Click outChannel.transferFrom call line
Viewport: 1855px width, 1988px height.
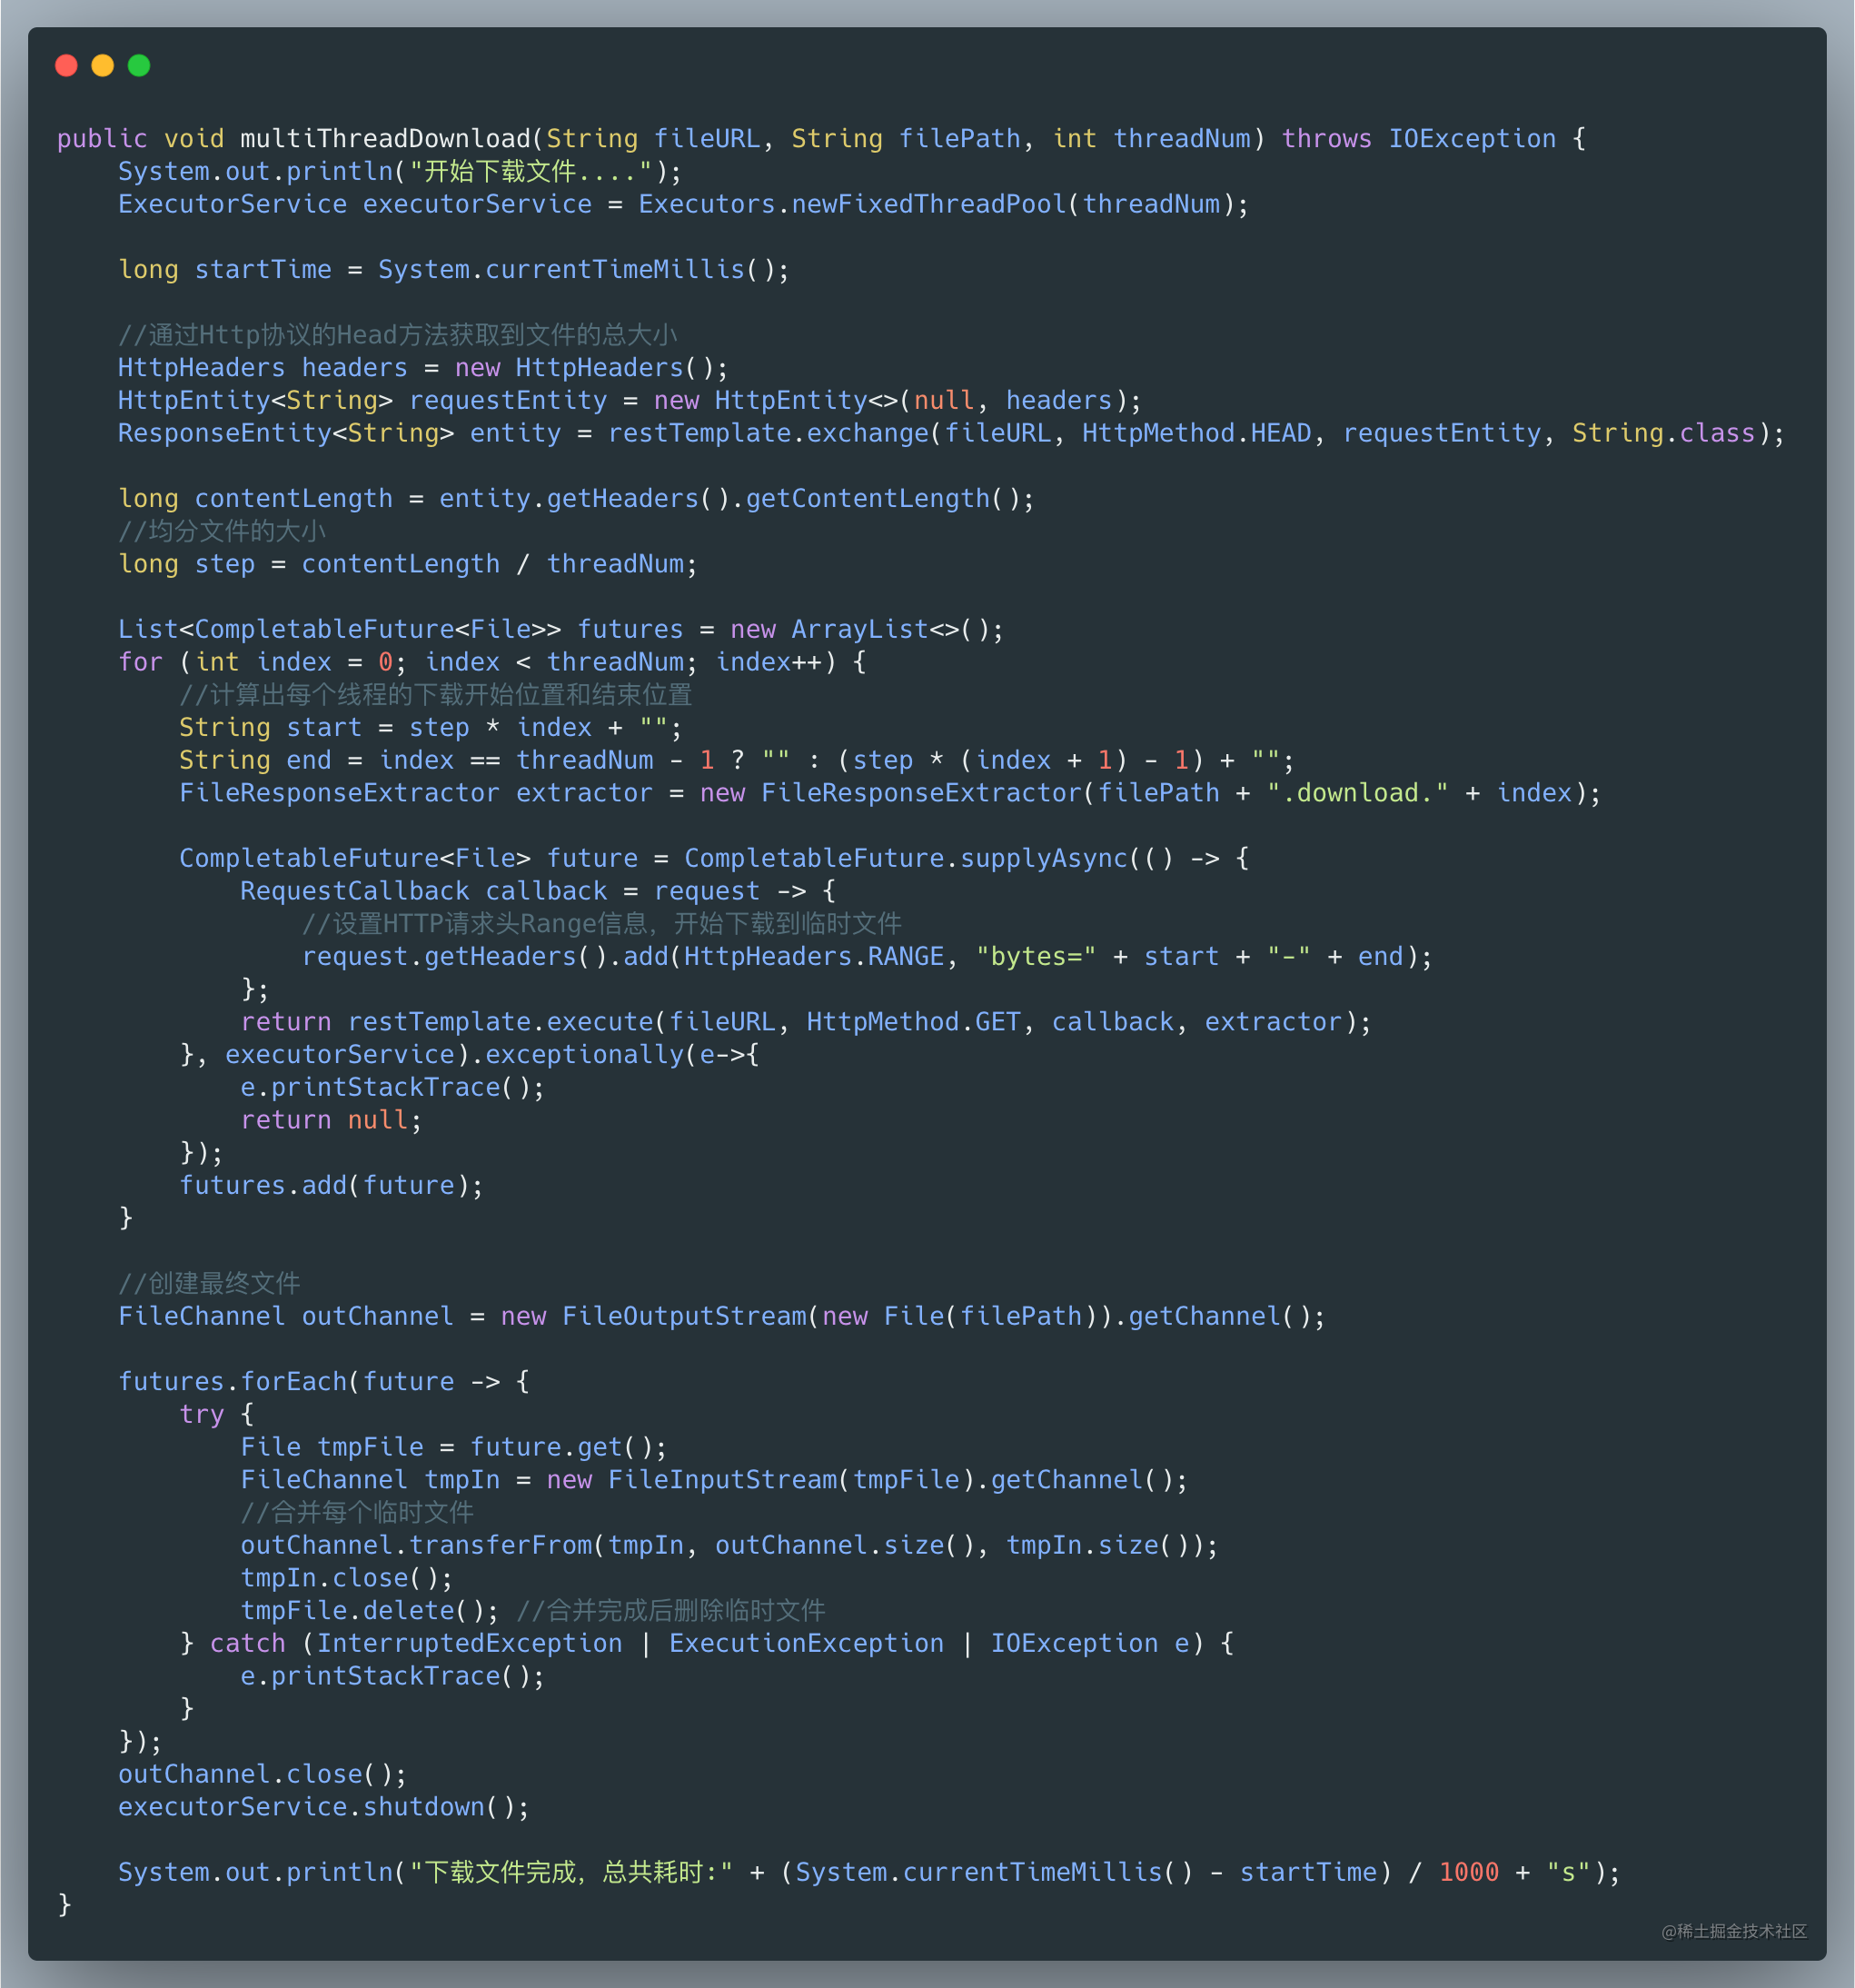click(x=729, y=1545)
